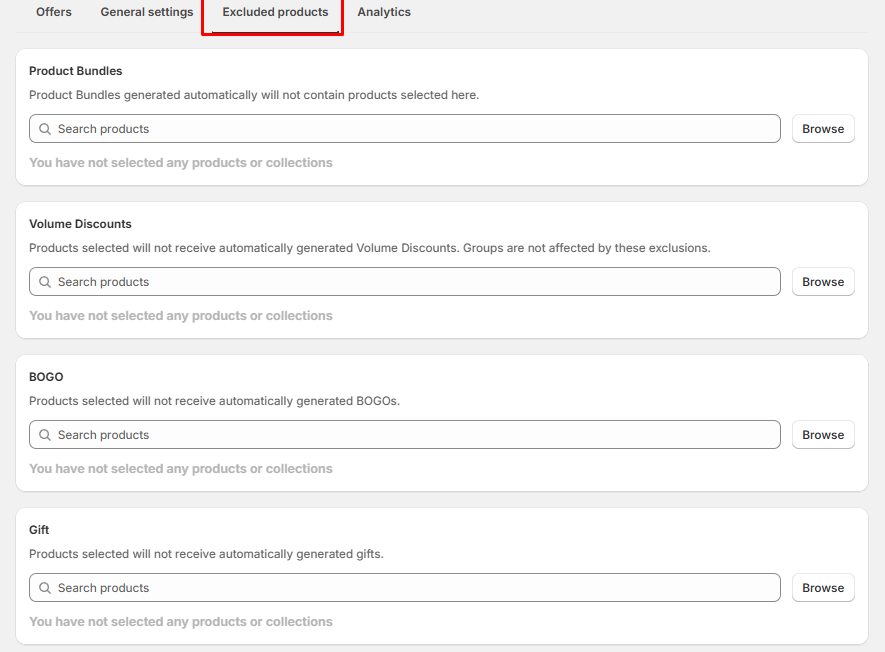The height and width of the screenshot is (652, 885).
Task: Click the magnifier icon in BOGO search
Action: (x=45, y=435)
